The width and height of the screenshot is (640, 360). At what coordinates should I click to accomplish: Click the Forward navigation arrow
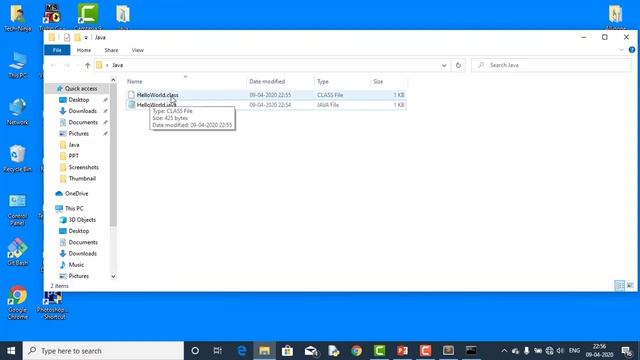(67, 65)
